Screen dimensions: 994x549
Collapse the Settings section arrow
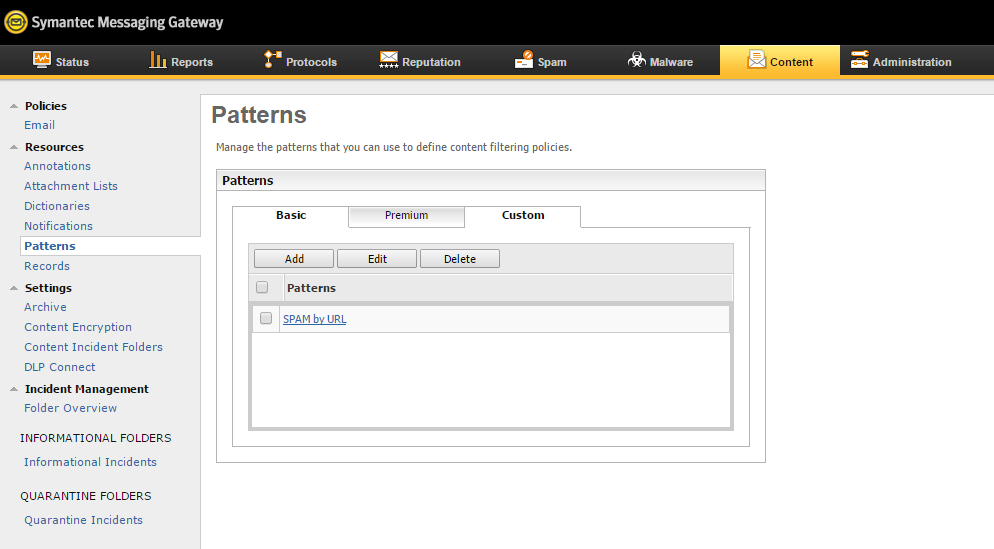click(x=14, y=288)
